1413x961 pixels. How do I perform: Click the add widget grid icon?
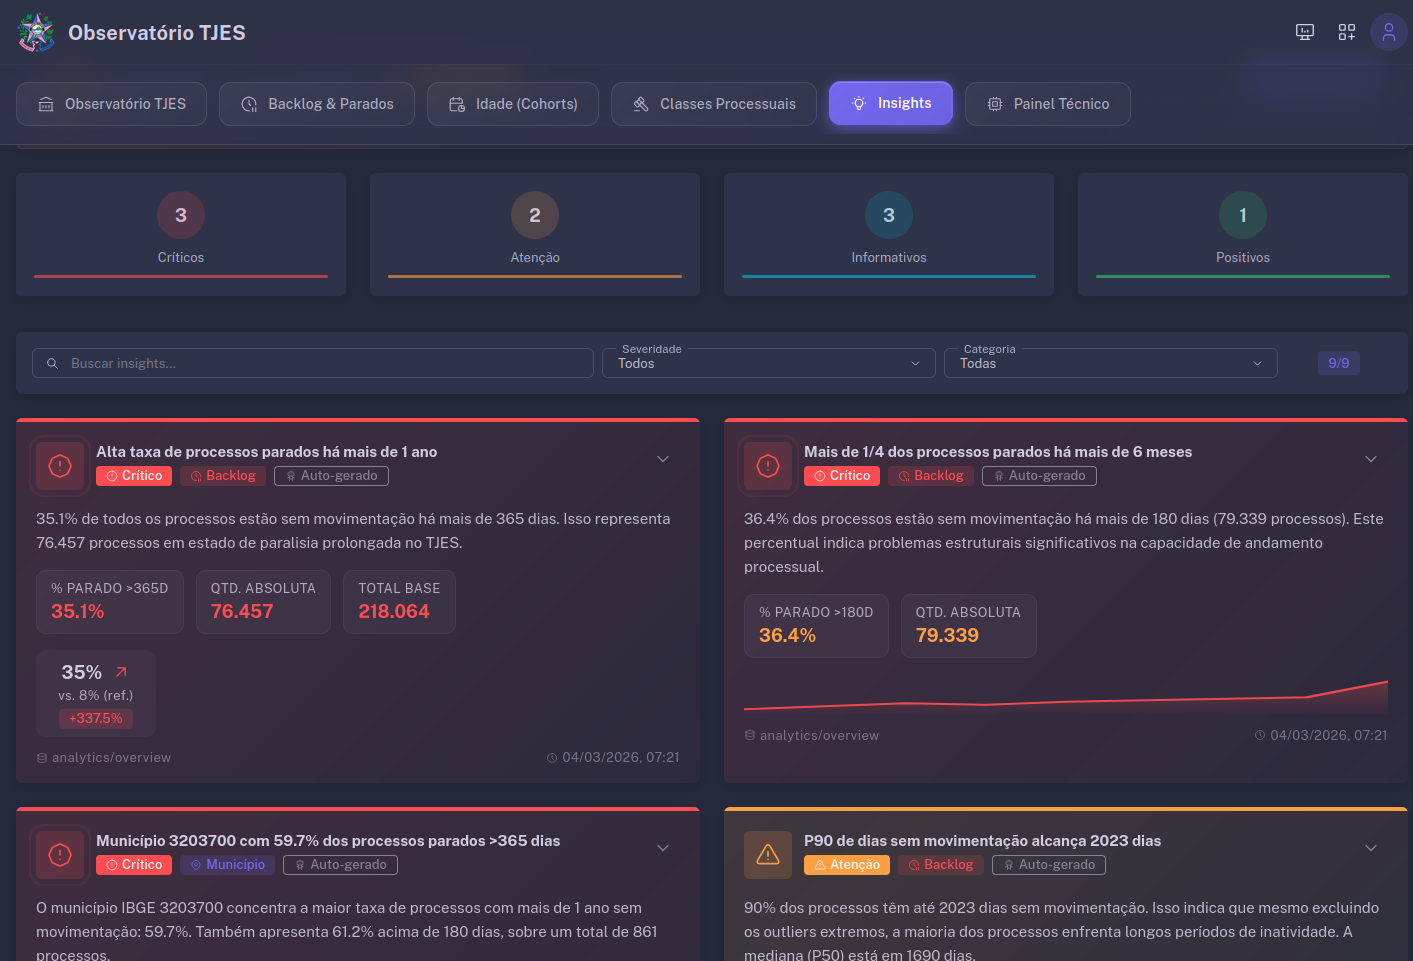[1346, 31]
